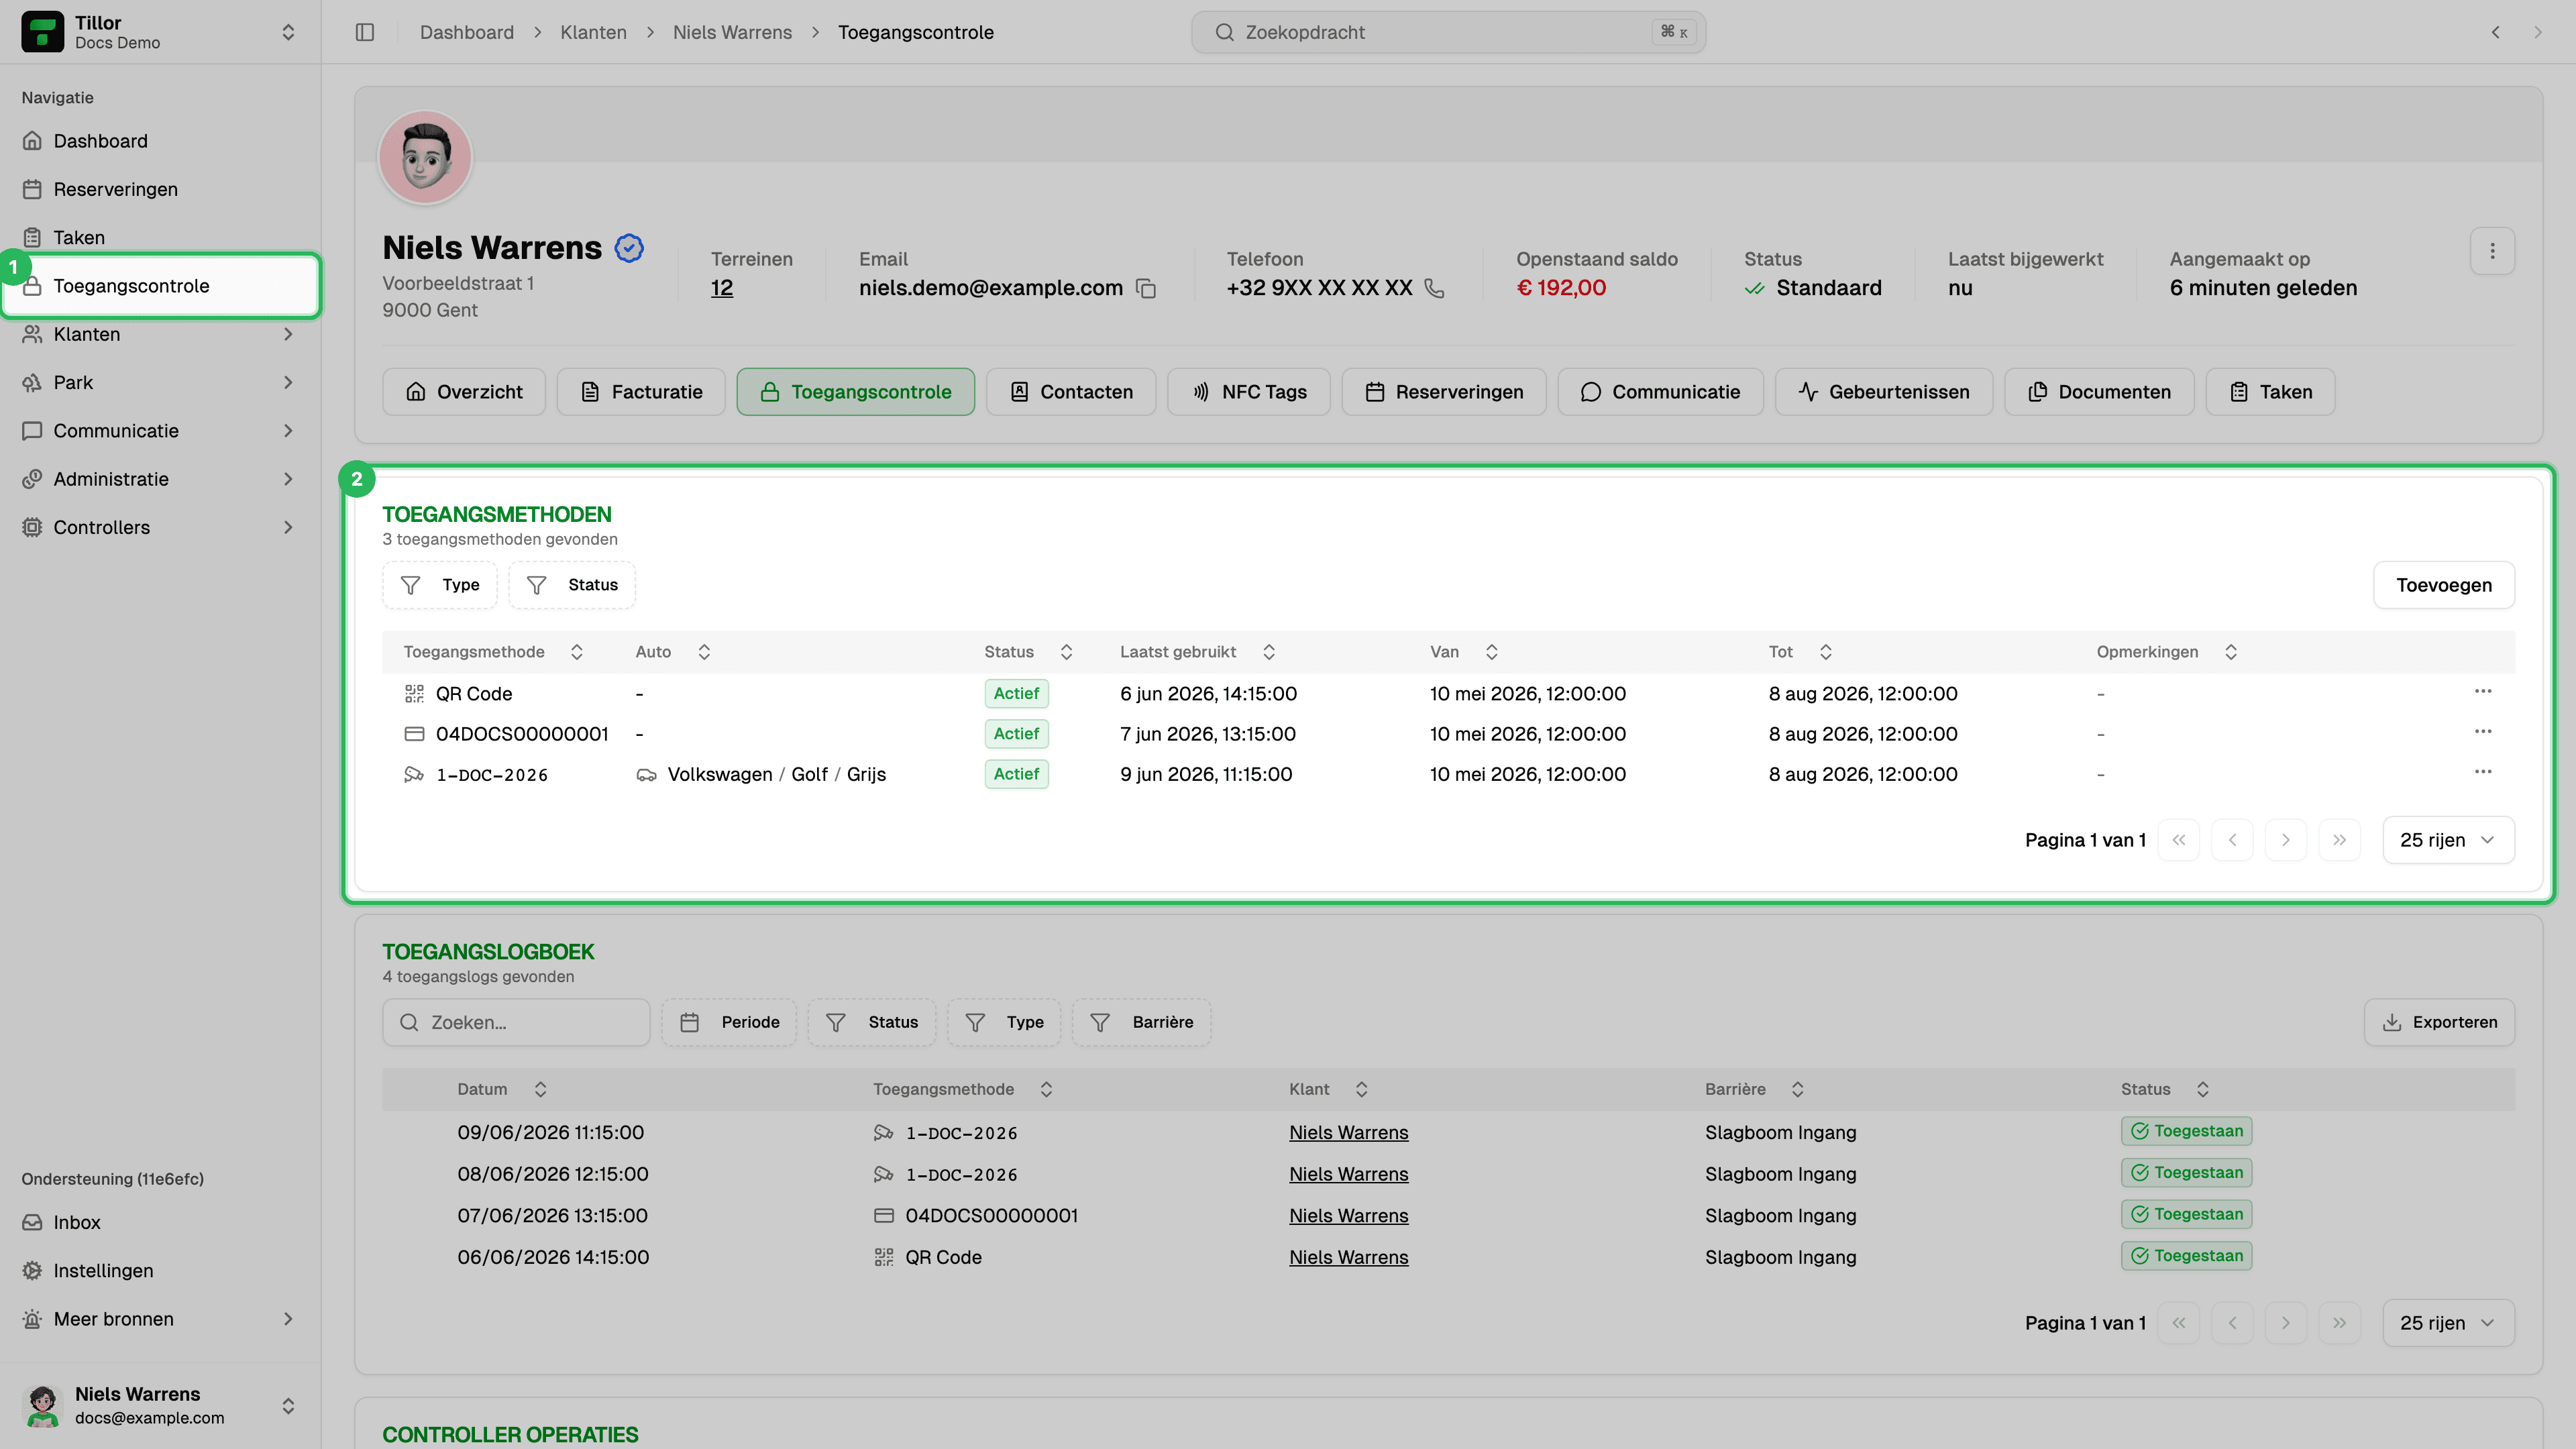Open row actions for QR Code

[x=2483, y=692]
